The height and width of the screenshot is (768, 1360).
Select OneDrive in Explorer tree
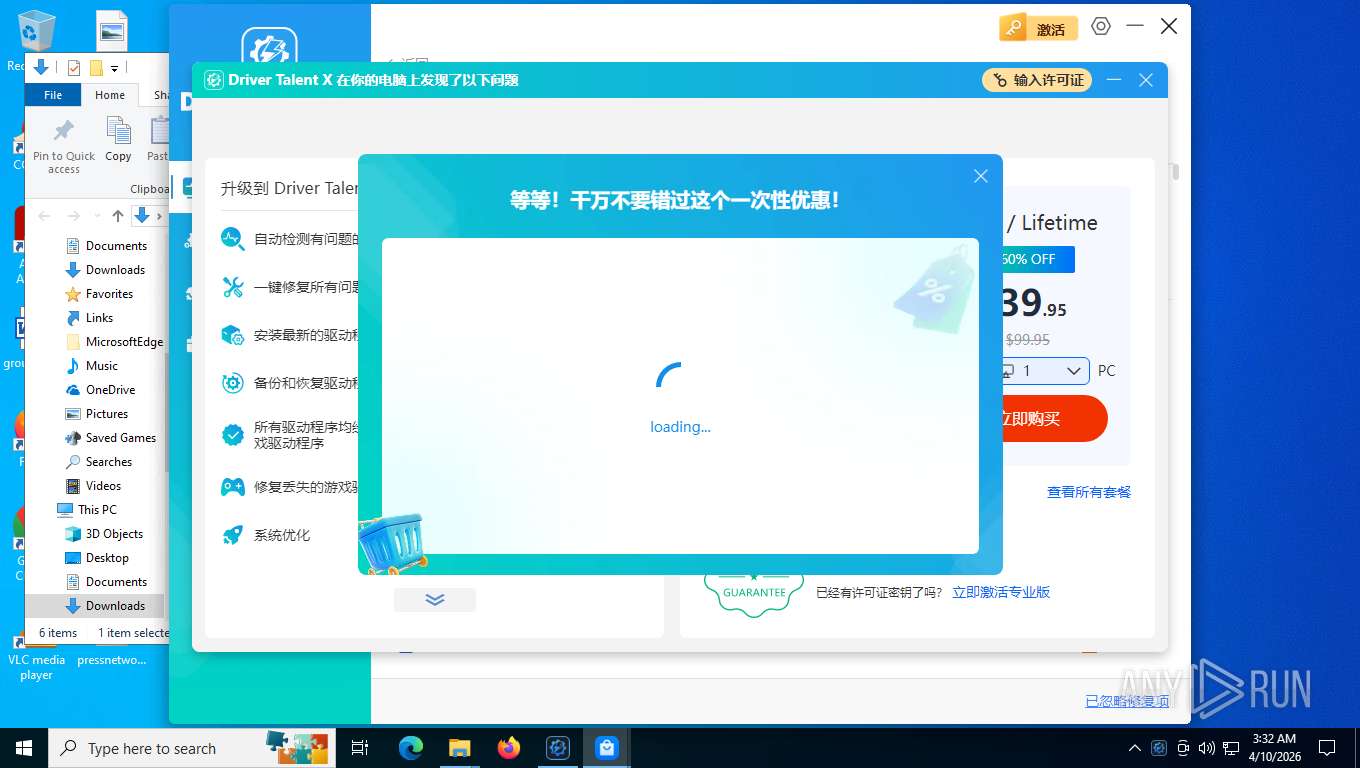(x=110, y=390)
